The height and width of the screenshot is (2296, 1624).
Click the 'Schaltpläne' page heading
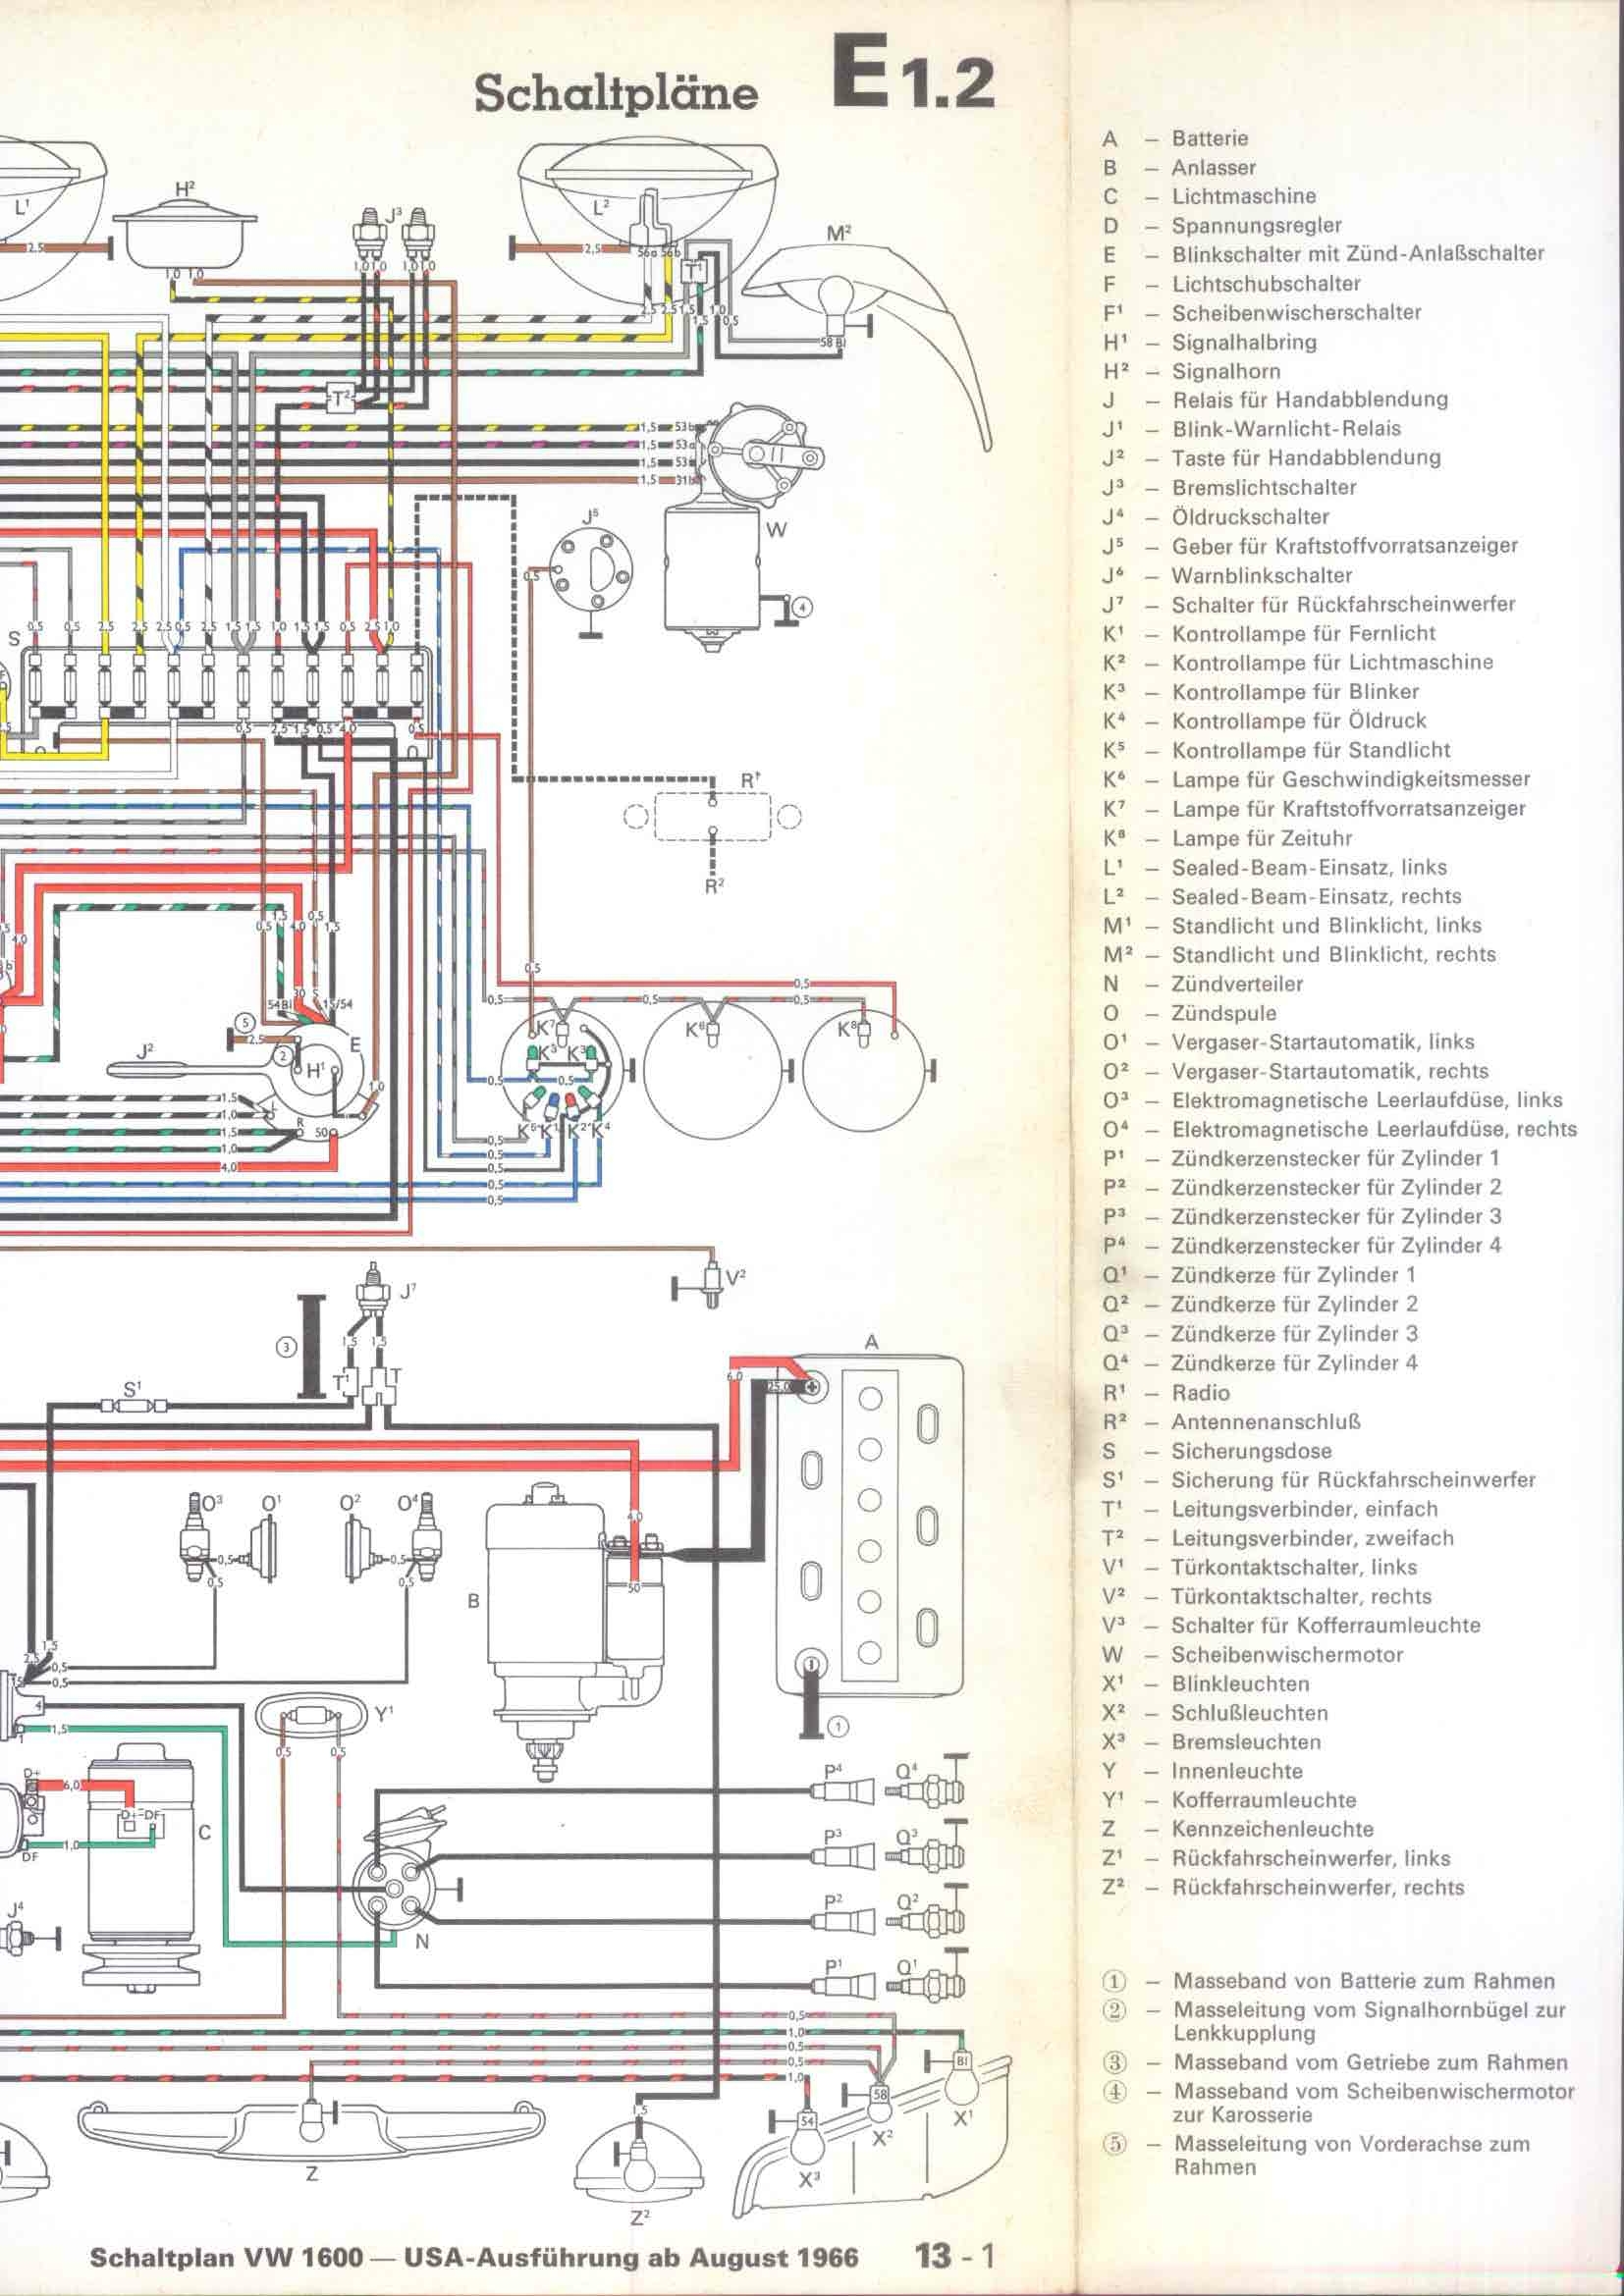pyautogui.click(x=616, y=93)
